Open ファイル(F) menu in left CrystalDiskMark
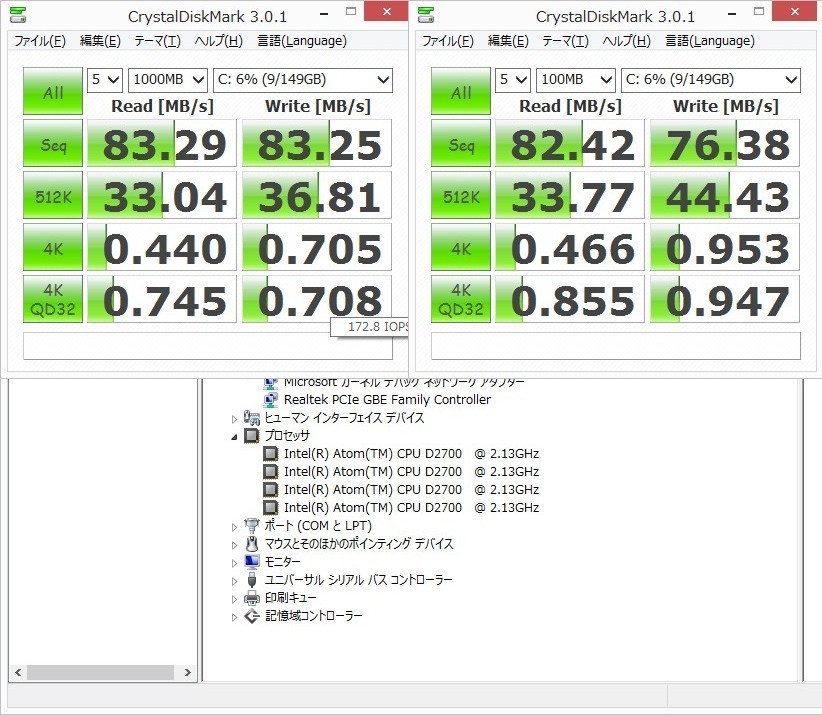The height and width of the screenshot is (715, 822). [x=40, y=41]
